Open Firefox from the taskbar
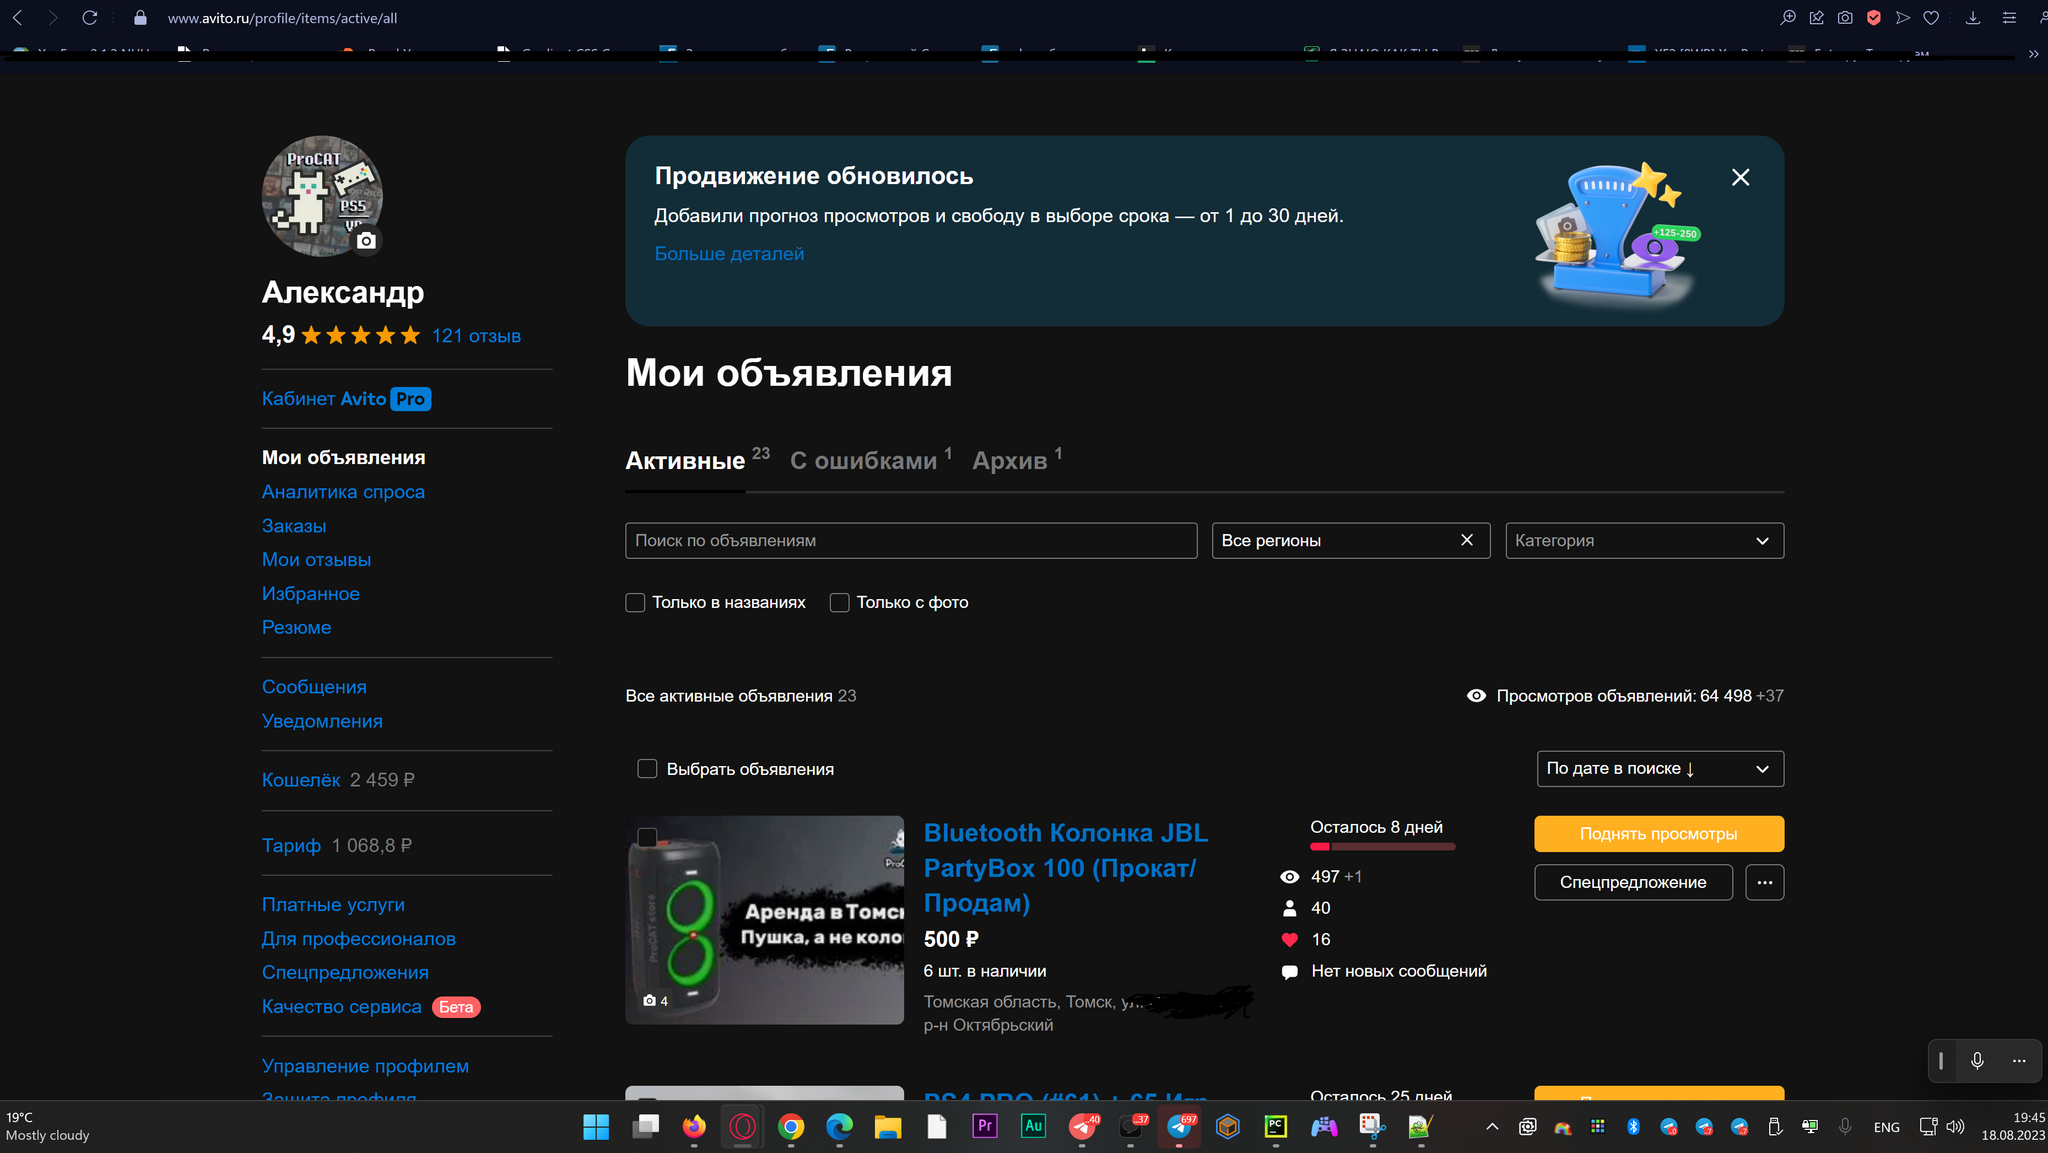2048x1153 pixels. [x=694, y=1127]
